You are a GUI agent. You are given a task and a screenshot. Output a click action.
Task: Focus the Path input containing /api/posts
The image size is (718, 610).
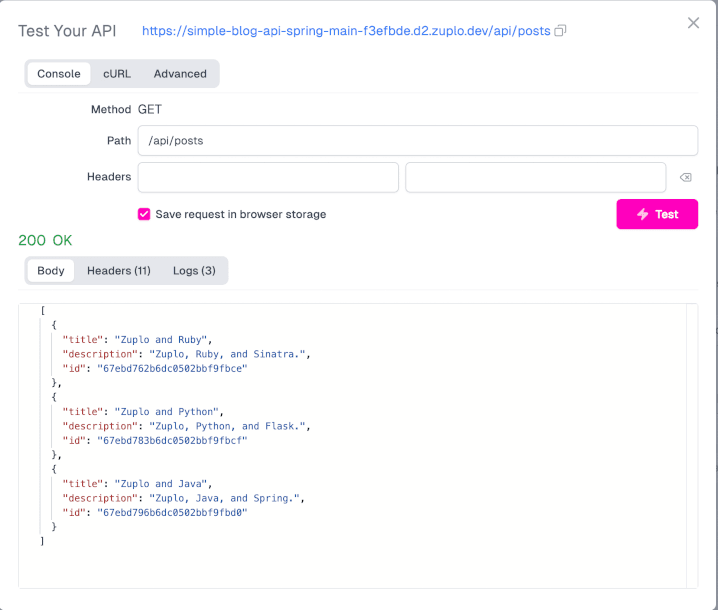coord(417,141)
